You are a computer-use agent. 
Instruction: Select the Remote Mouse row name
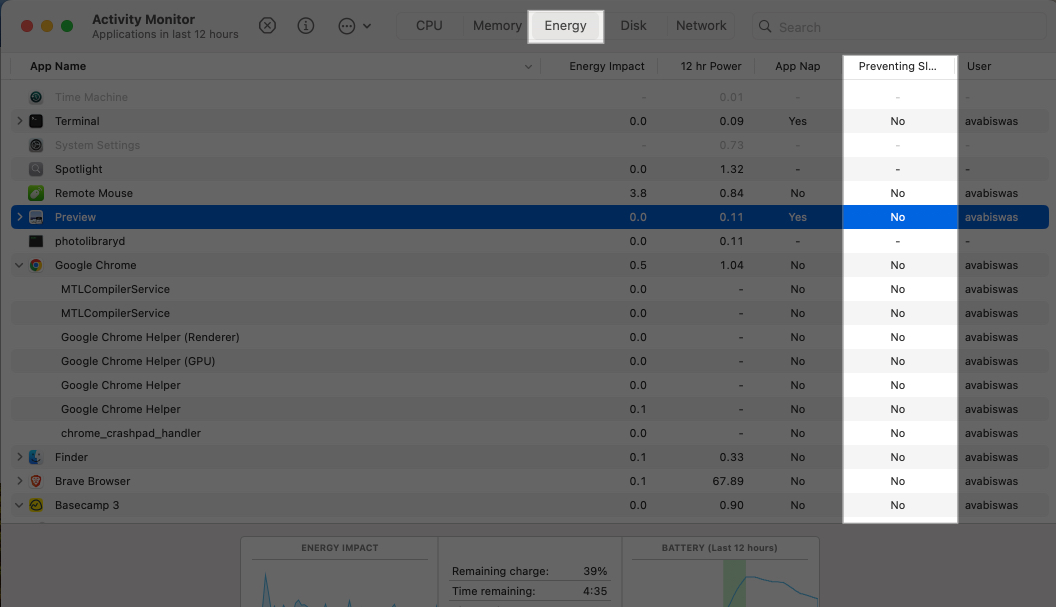click(94, 193)
